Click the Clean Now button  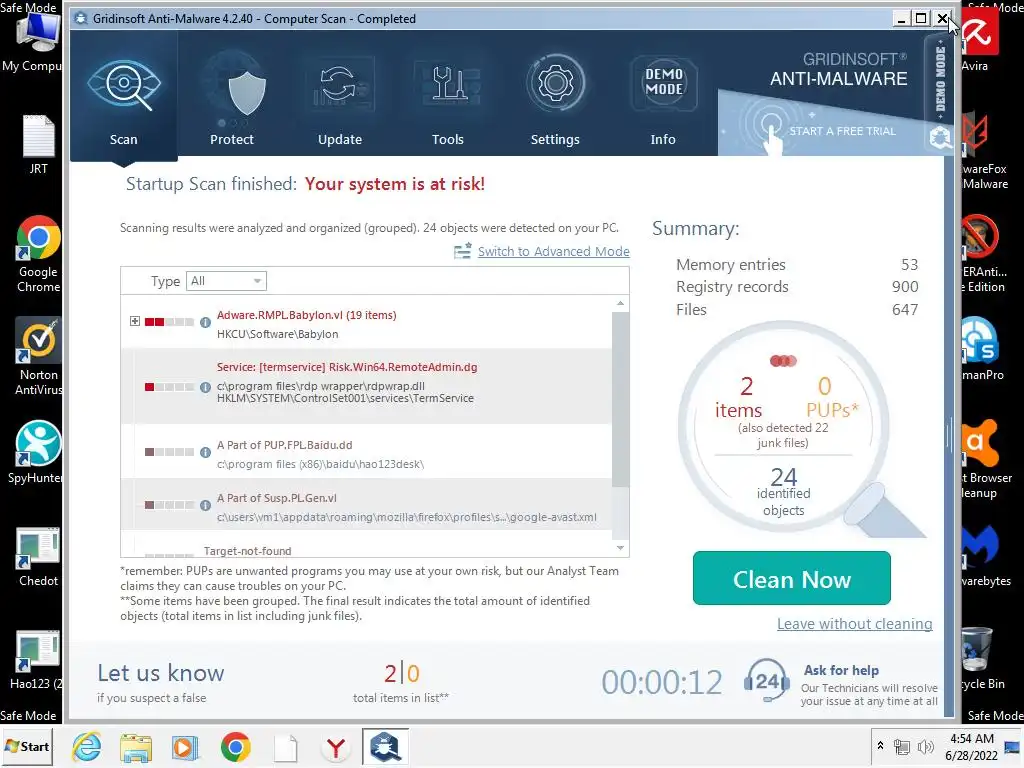pyautogui.click(x=792, y=578)
